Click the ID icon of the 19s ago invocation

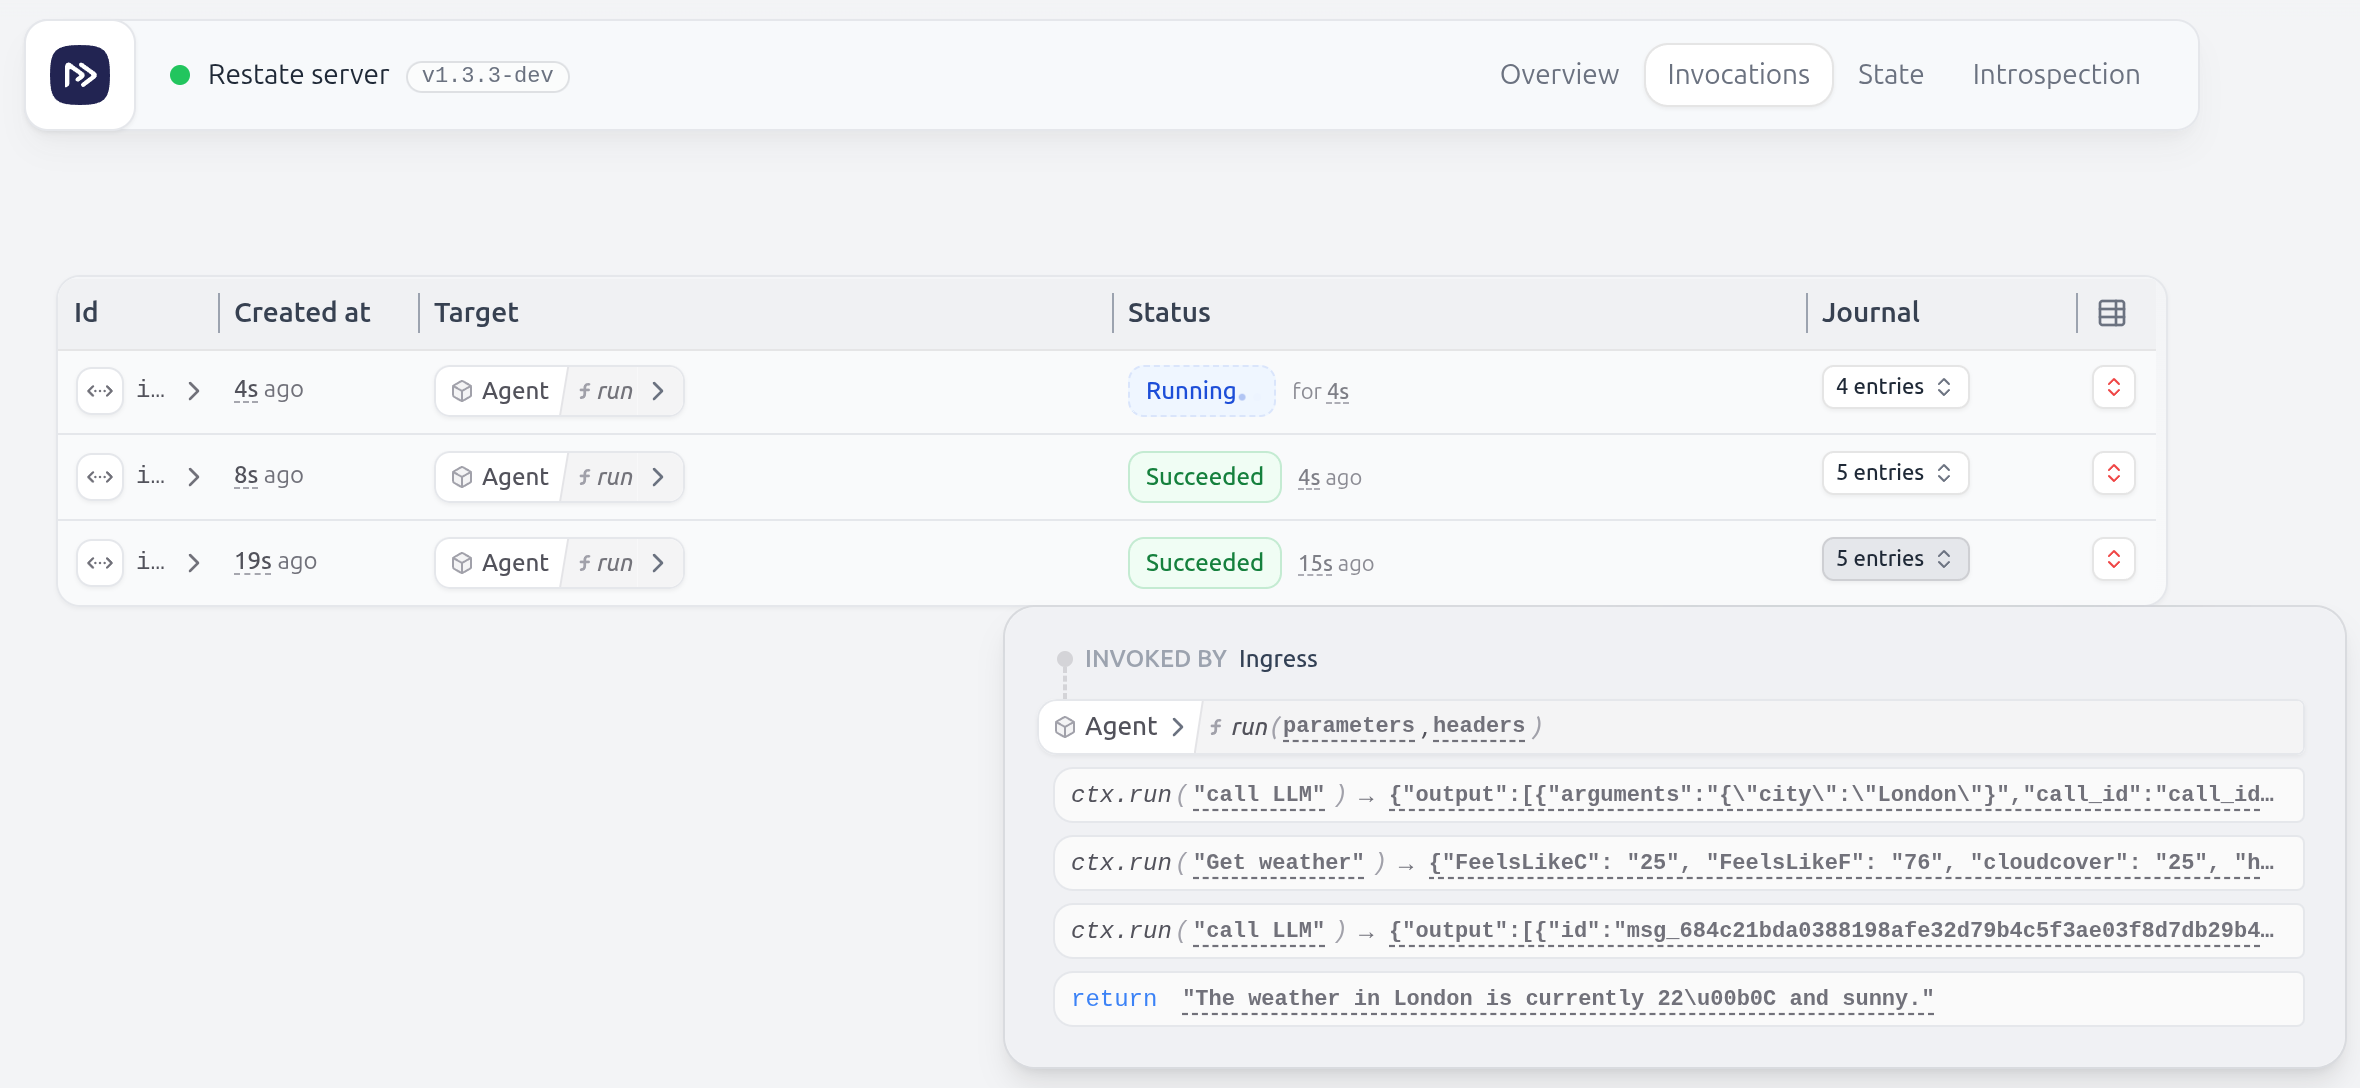pyautogui.click(x=100, y=563)
